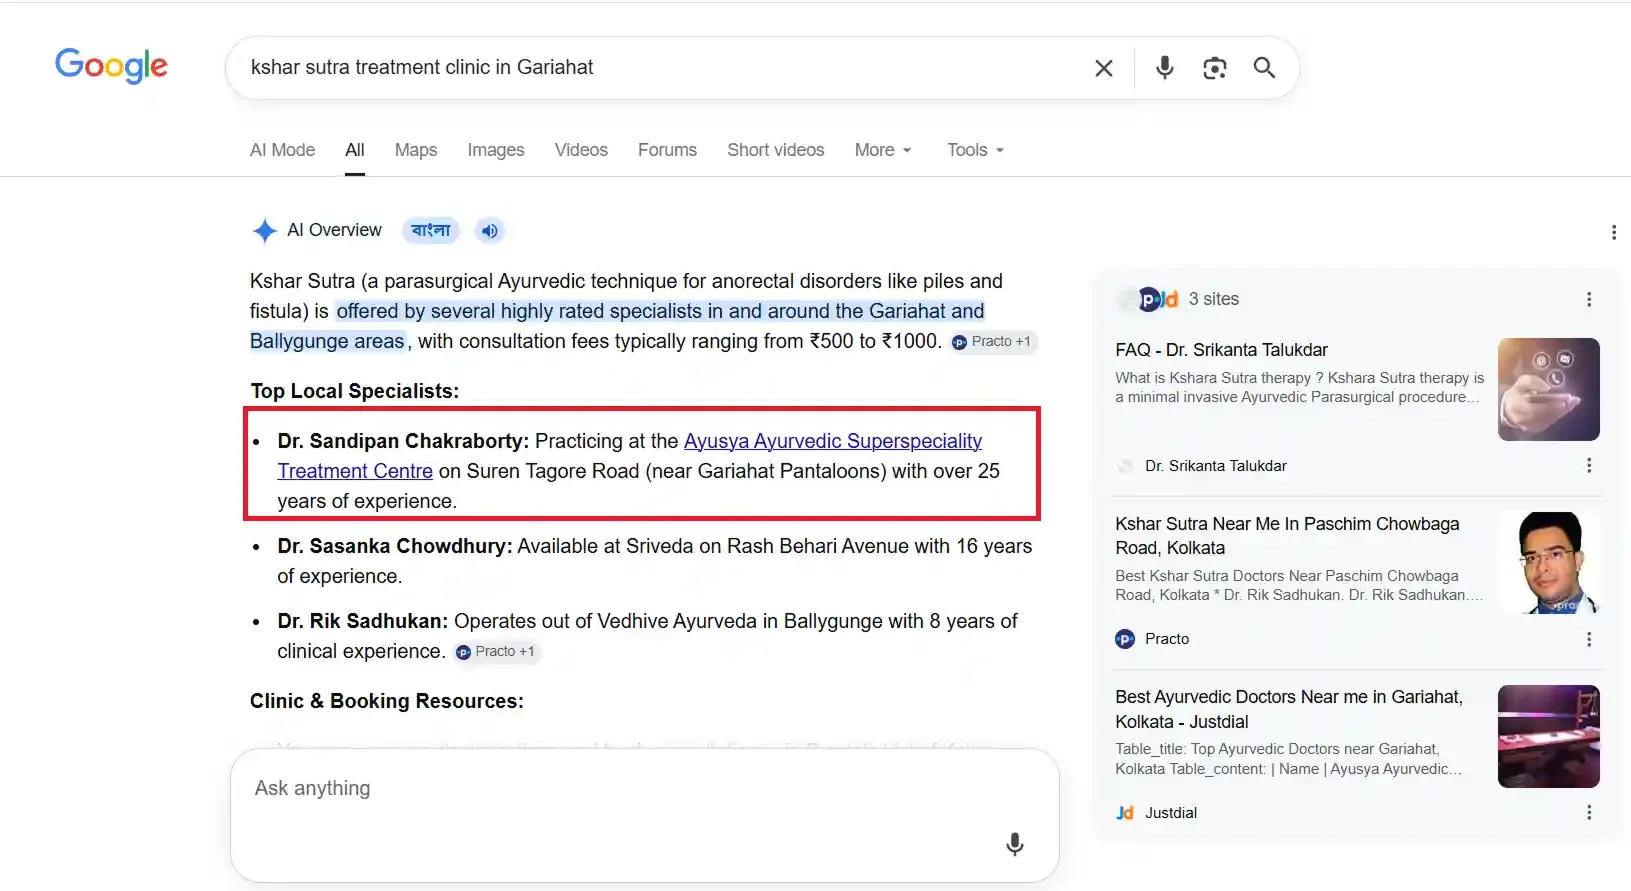
Task: Click the Top Local Specialists heading
Action: tap(355, 391)
